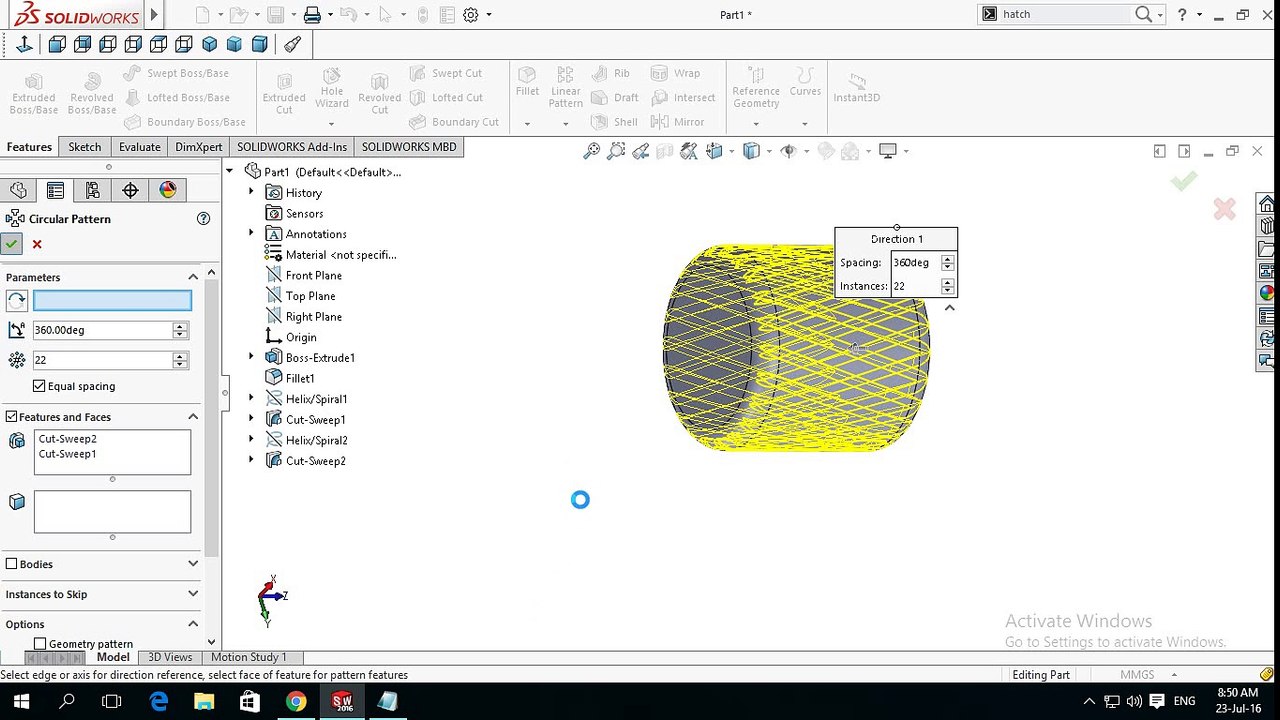Click the Print icon in the top toolbar
Image resolution: width=1280 pixels, height=720 pixels.
click(x=312, y=15)
